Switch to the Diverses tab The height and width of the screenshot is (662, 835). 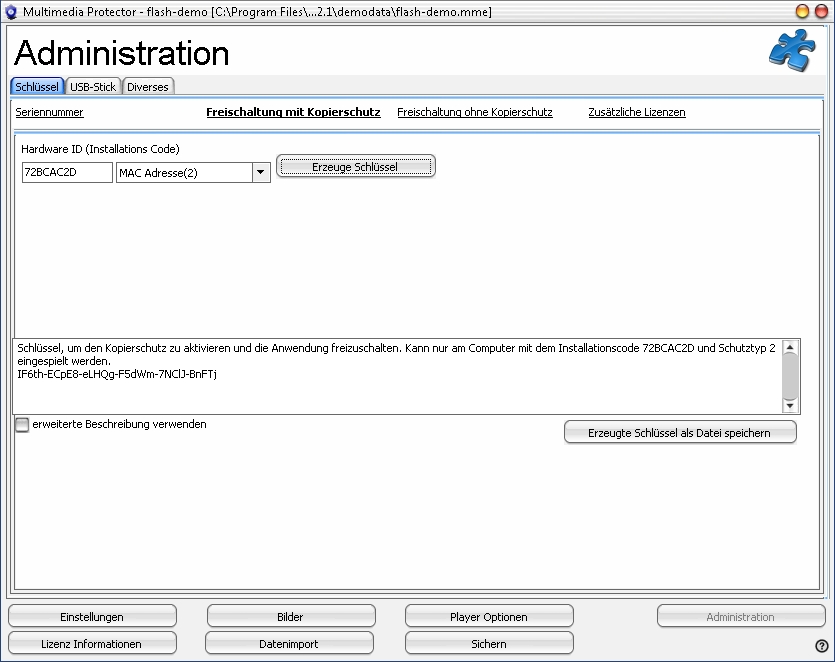click(148, 87)
